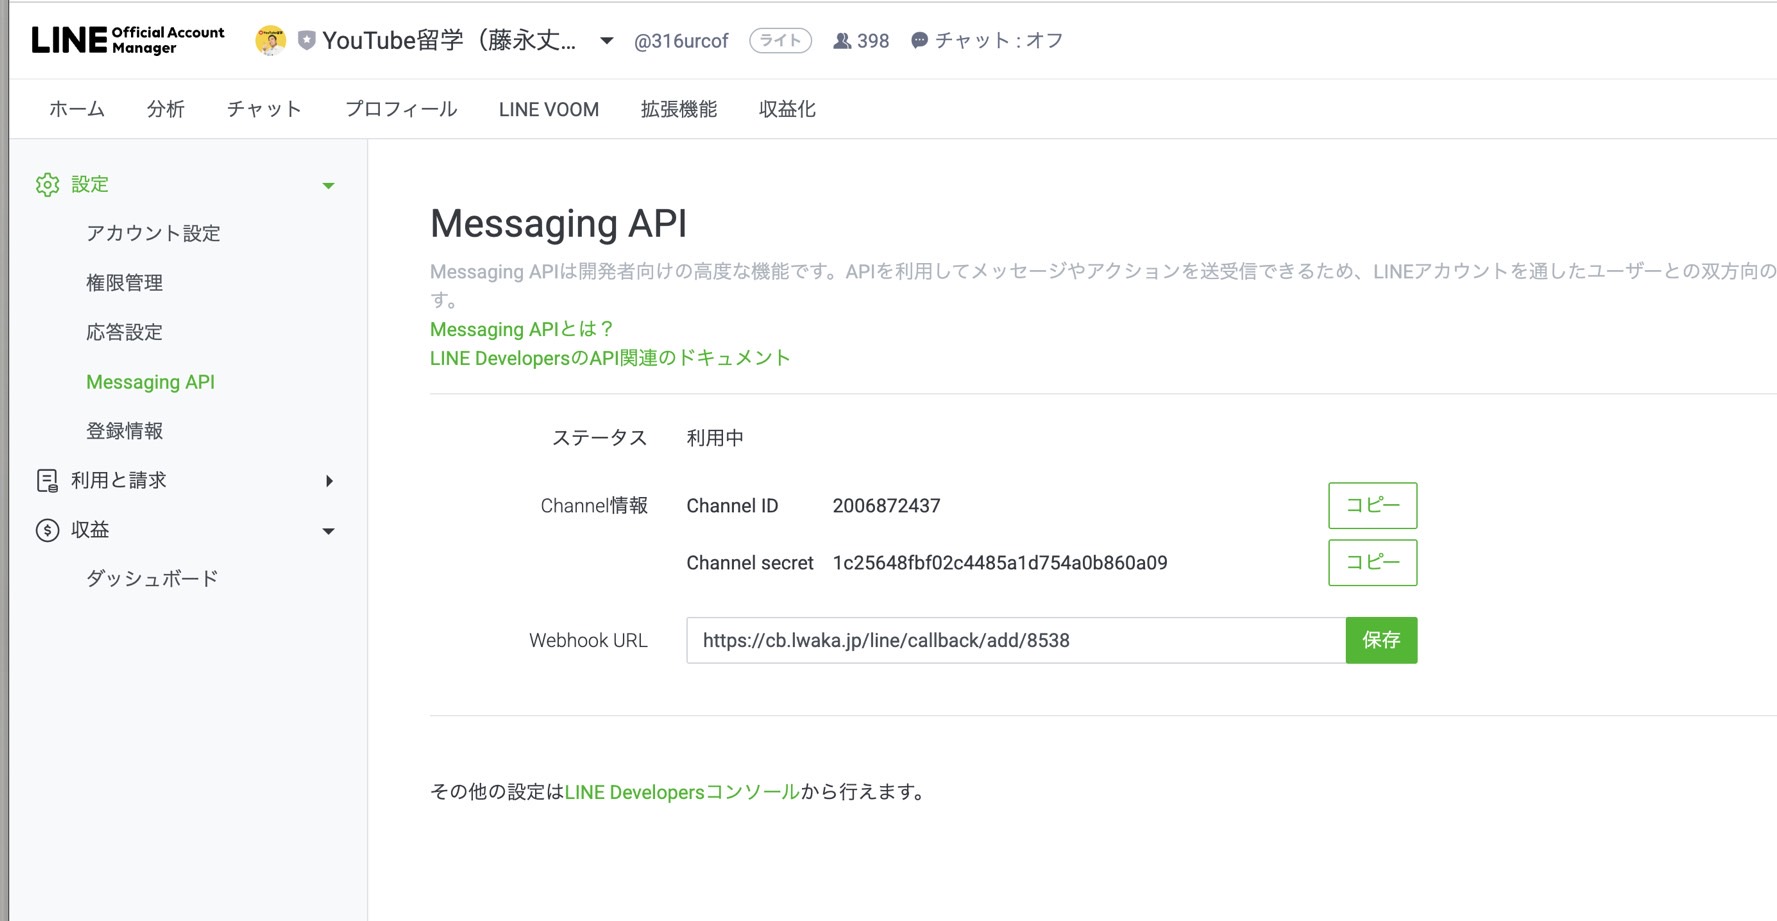The width and height of the screenshot is (1777, 921).
Task: Save the Webhook URL with 保存 button
Action: pyautogui.click(x=1381, y=640)
